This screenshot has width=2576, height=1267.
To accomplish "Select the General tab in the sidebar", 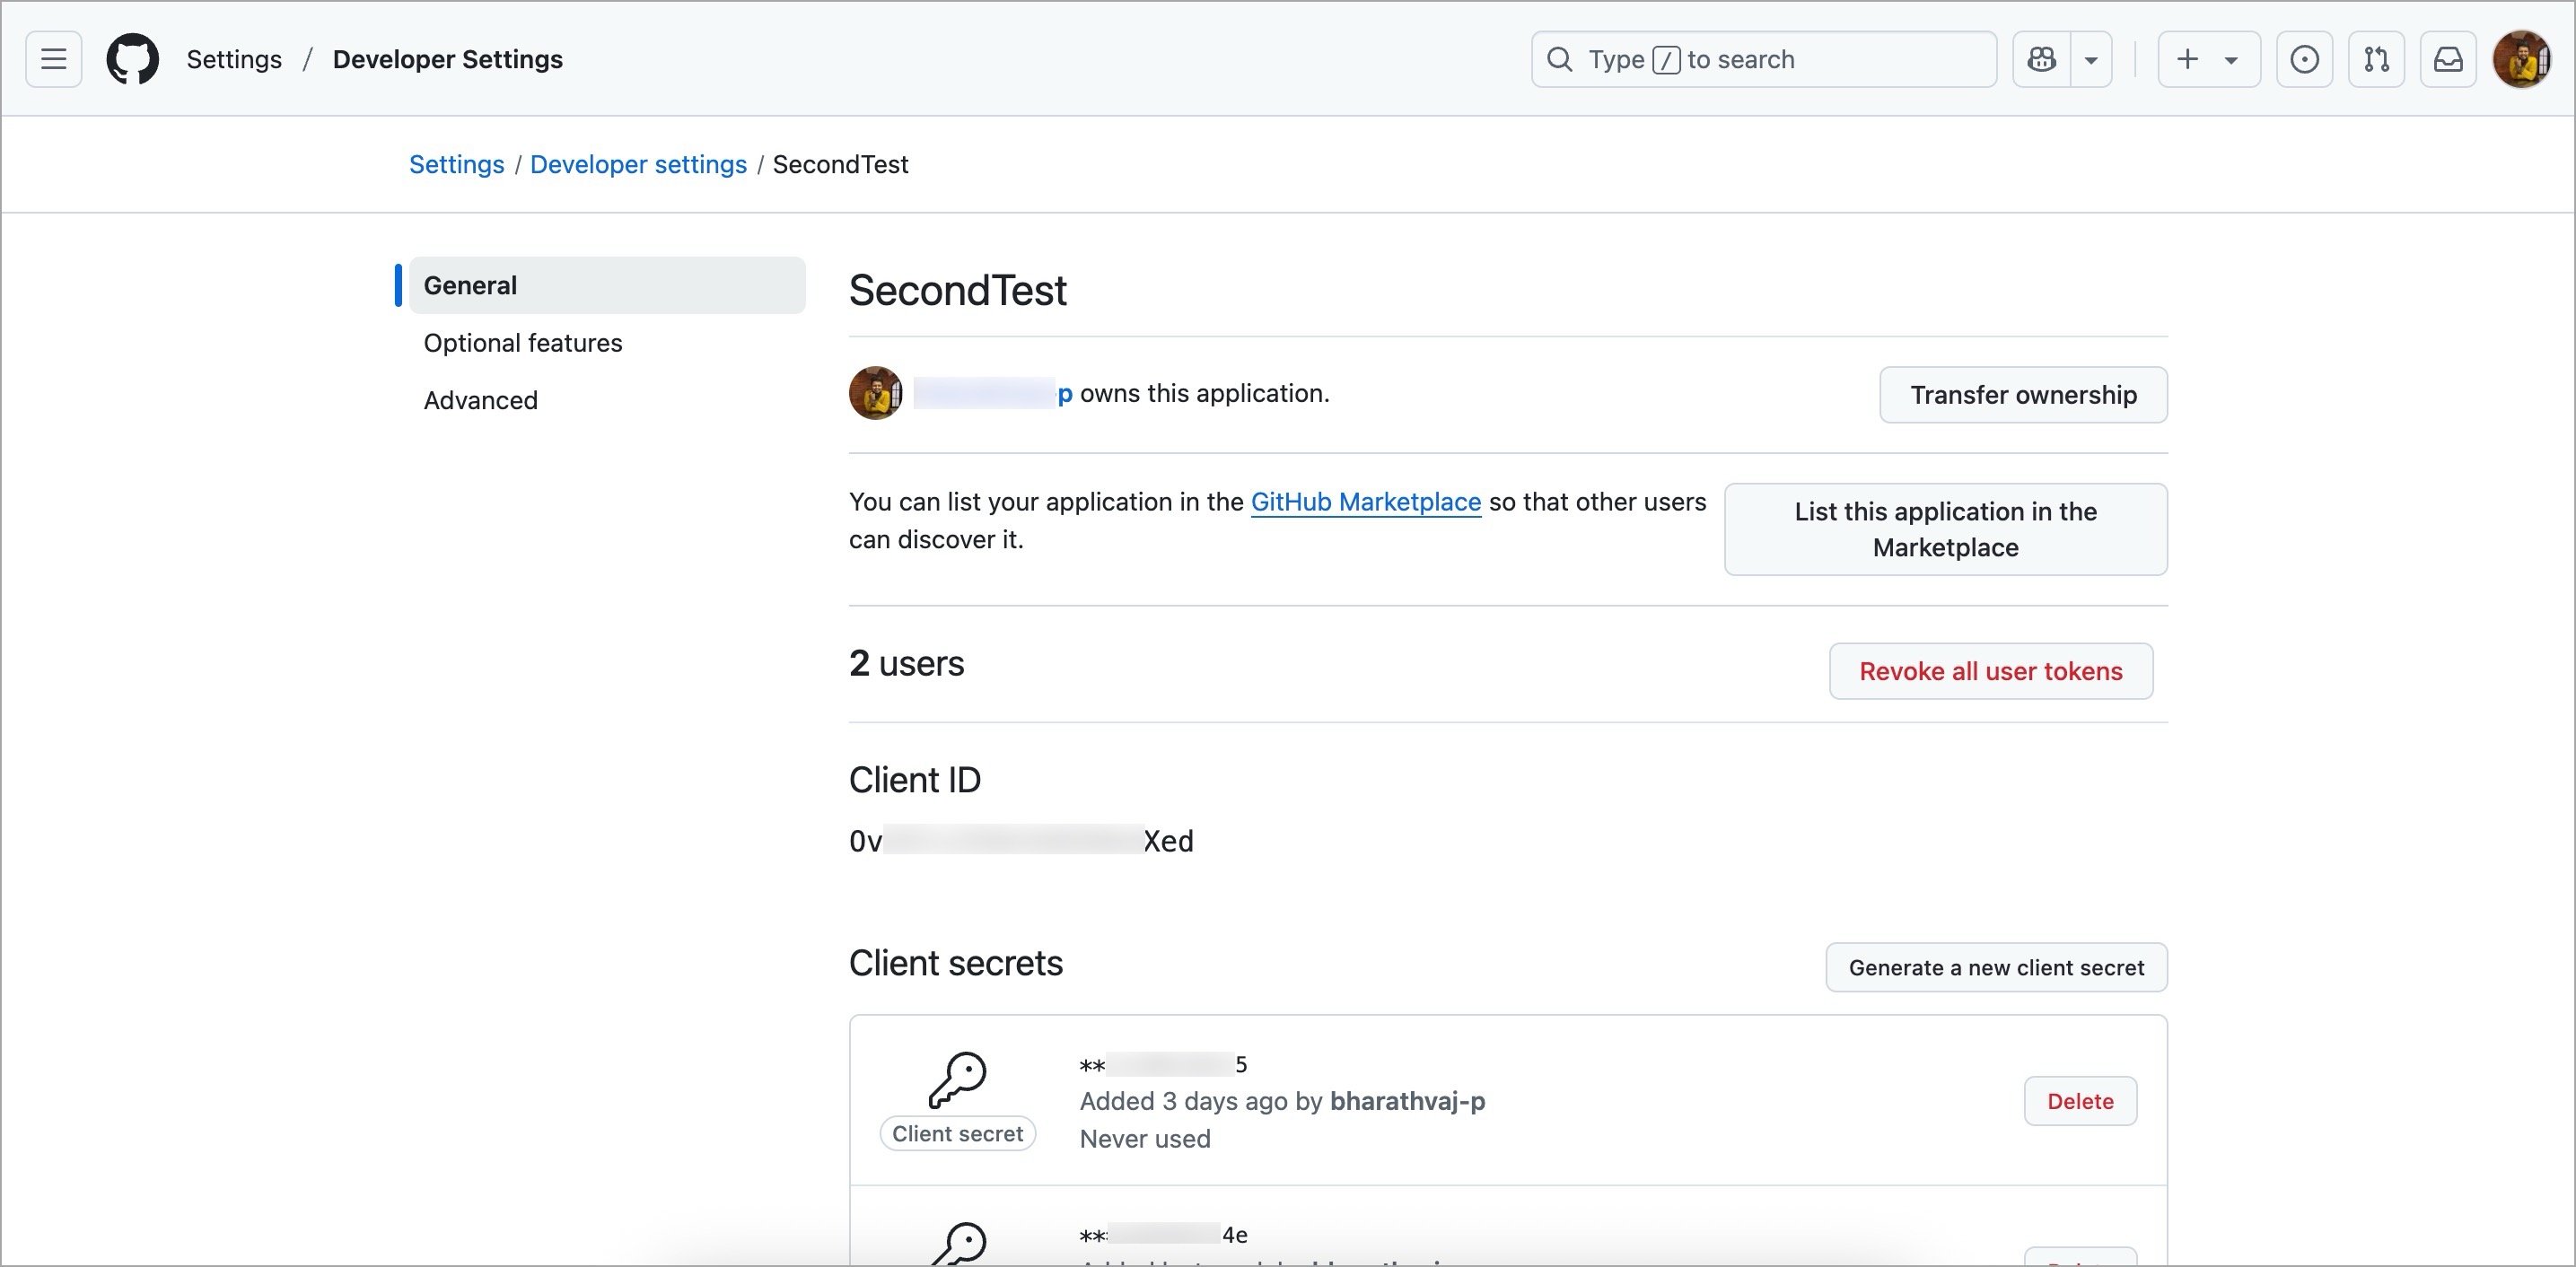I will coord(470,285).
